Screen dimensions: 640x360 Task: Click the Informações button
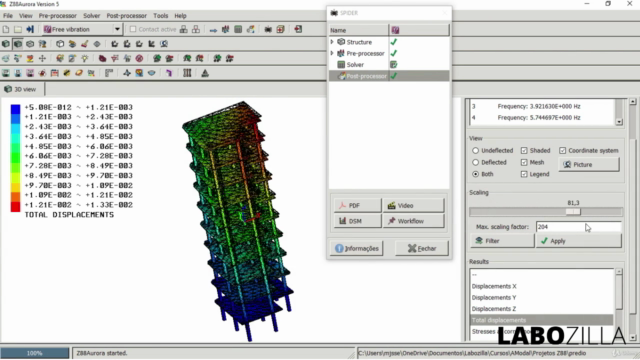coord(357,248)
